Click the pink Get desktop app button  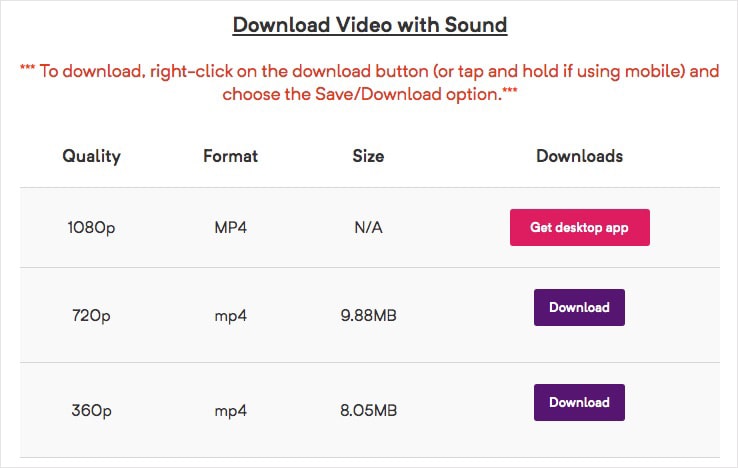(x=579, y=227)
